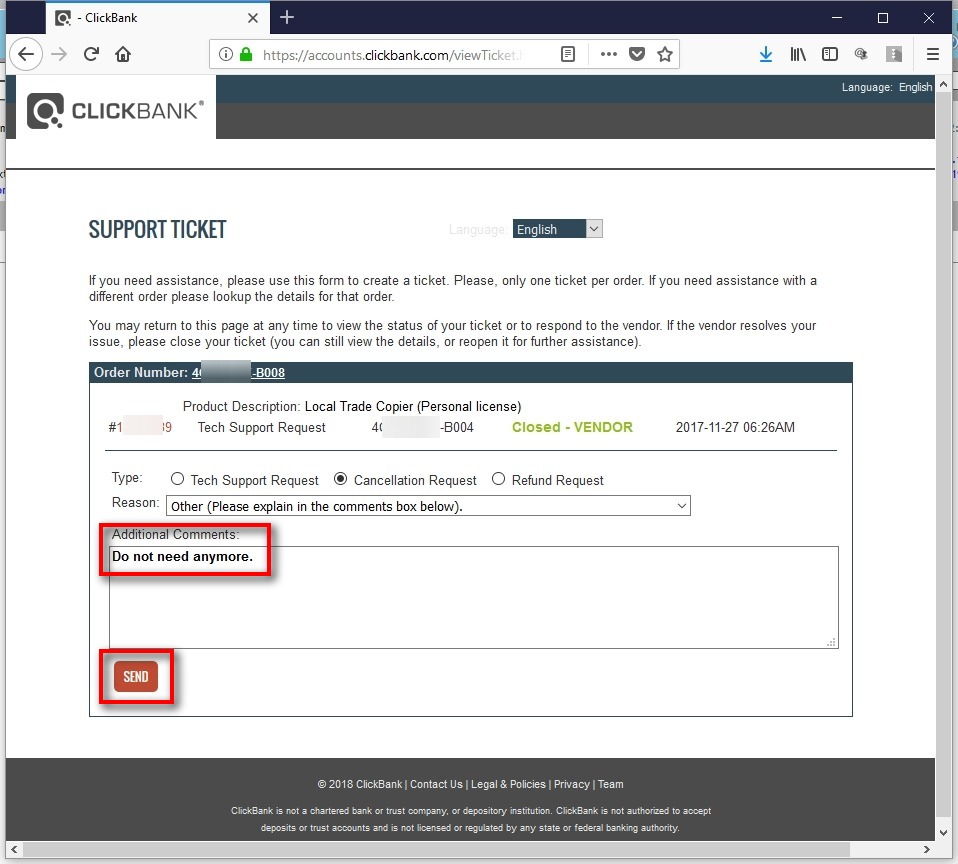Toggle reader view in address bar
This screenshot has width=958, height=864.
click(568, 54)
